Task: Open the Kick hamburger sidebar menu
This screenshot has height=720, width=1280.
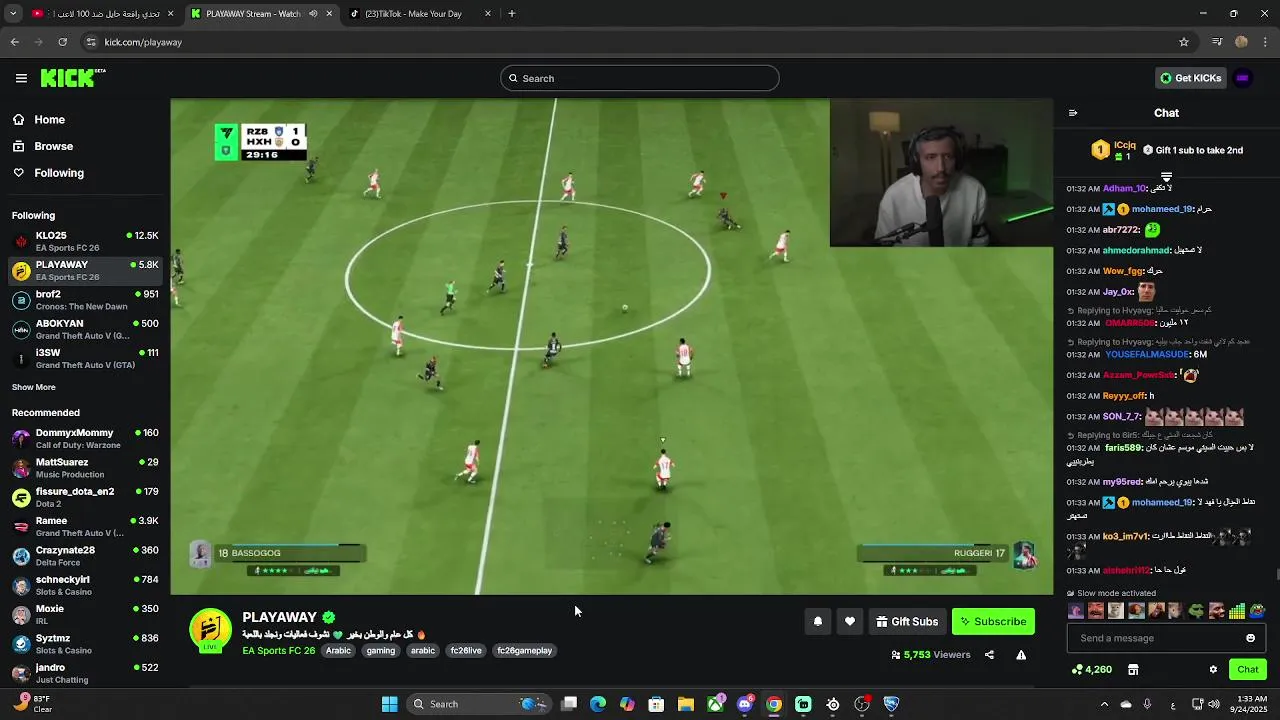Action: pos(21,78)
